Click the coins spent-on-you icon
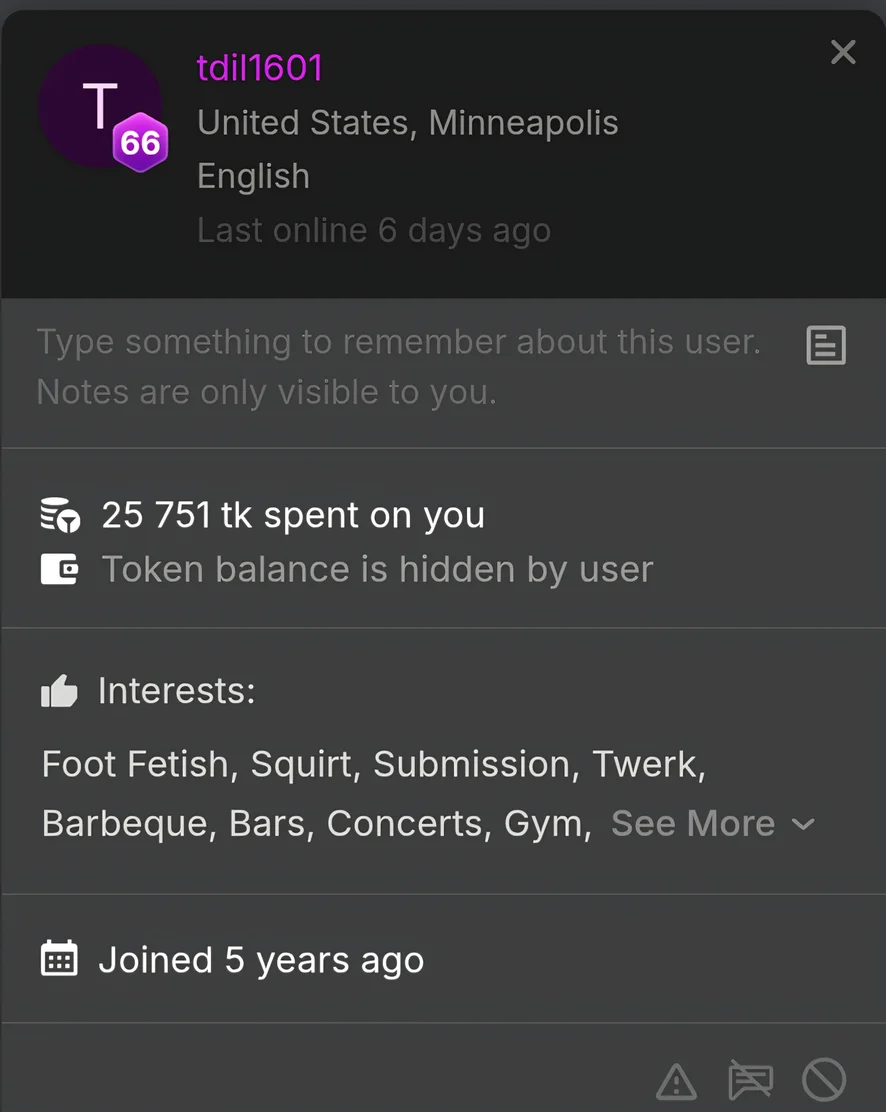This screenshot has width=886, height=1112. point(60,515)
